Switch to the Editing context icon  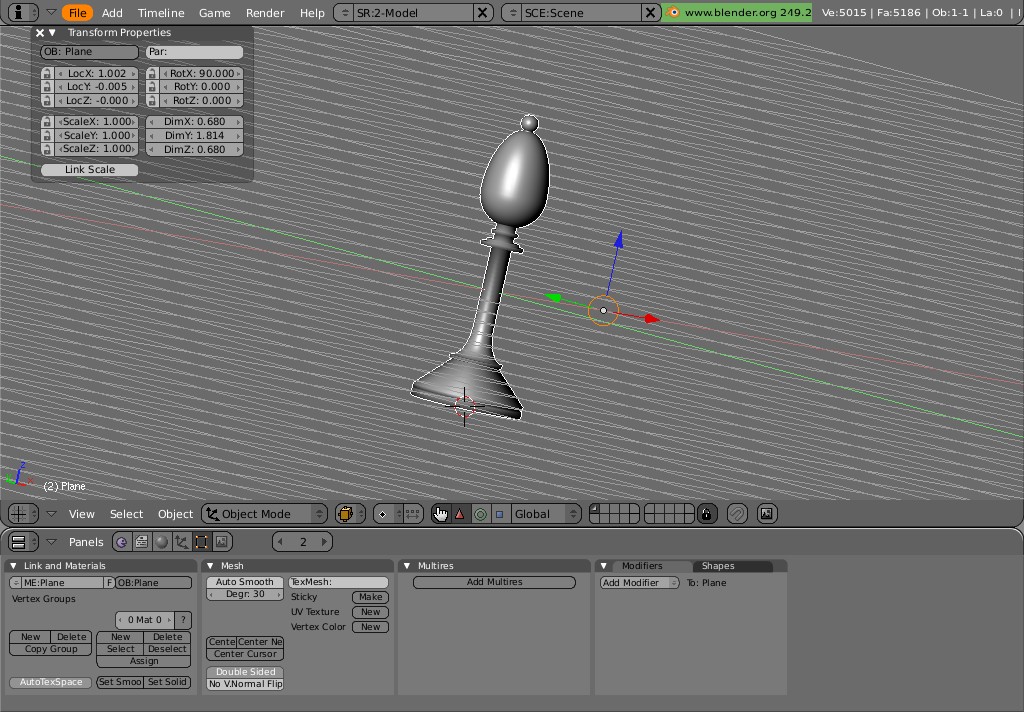[201, 542]
